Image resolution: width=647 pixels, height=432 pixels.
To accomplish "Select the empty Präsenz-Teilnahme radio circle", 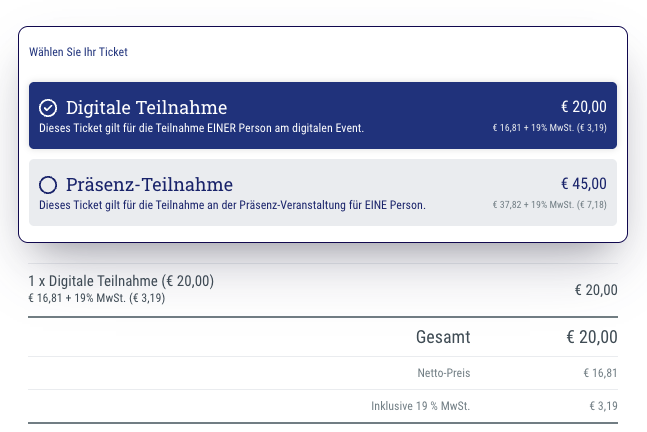I will pyautogui.click(x=48, y=185).
